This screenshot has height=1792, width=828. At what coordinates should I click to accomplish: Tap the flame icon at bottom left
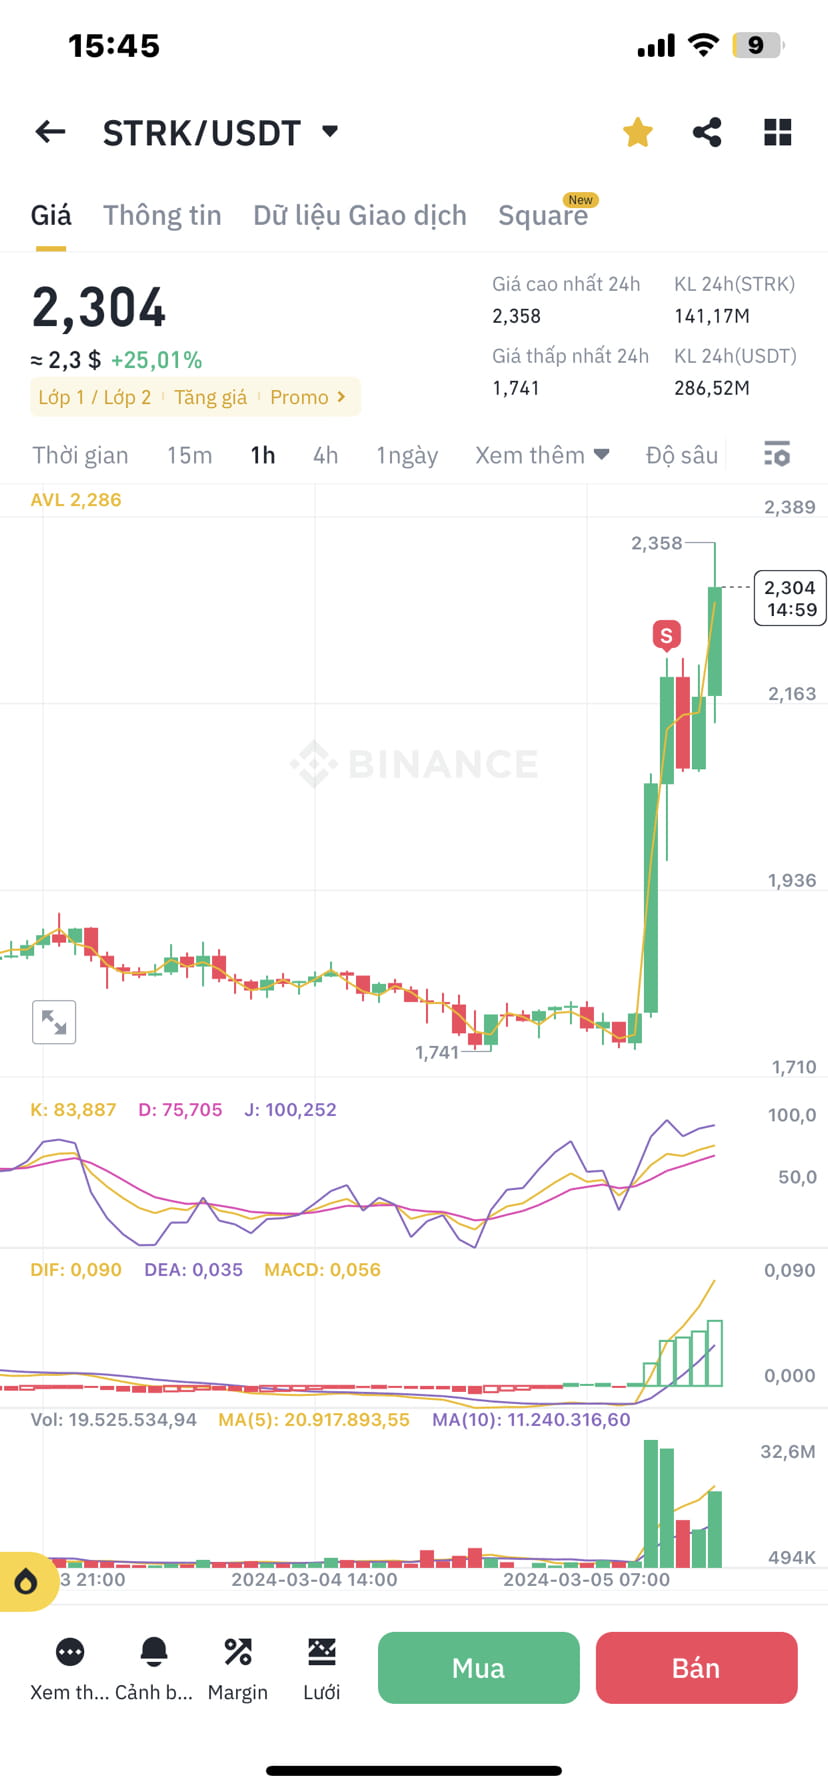click(x=27, y=1582)
